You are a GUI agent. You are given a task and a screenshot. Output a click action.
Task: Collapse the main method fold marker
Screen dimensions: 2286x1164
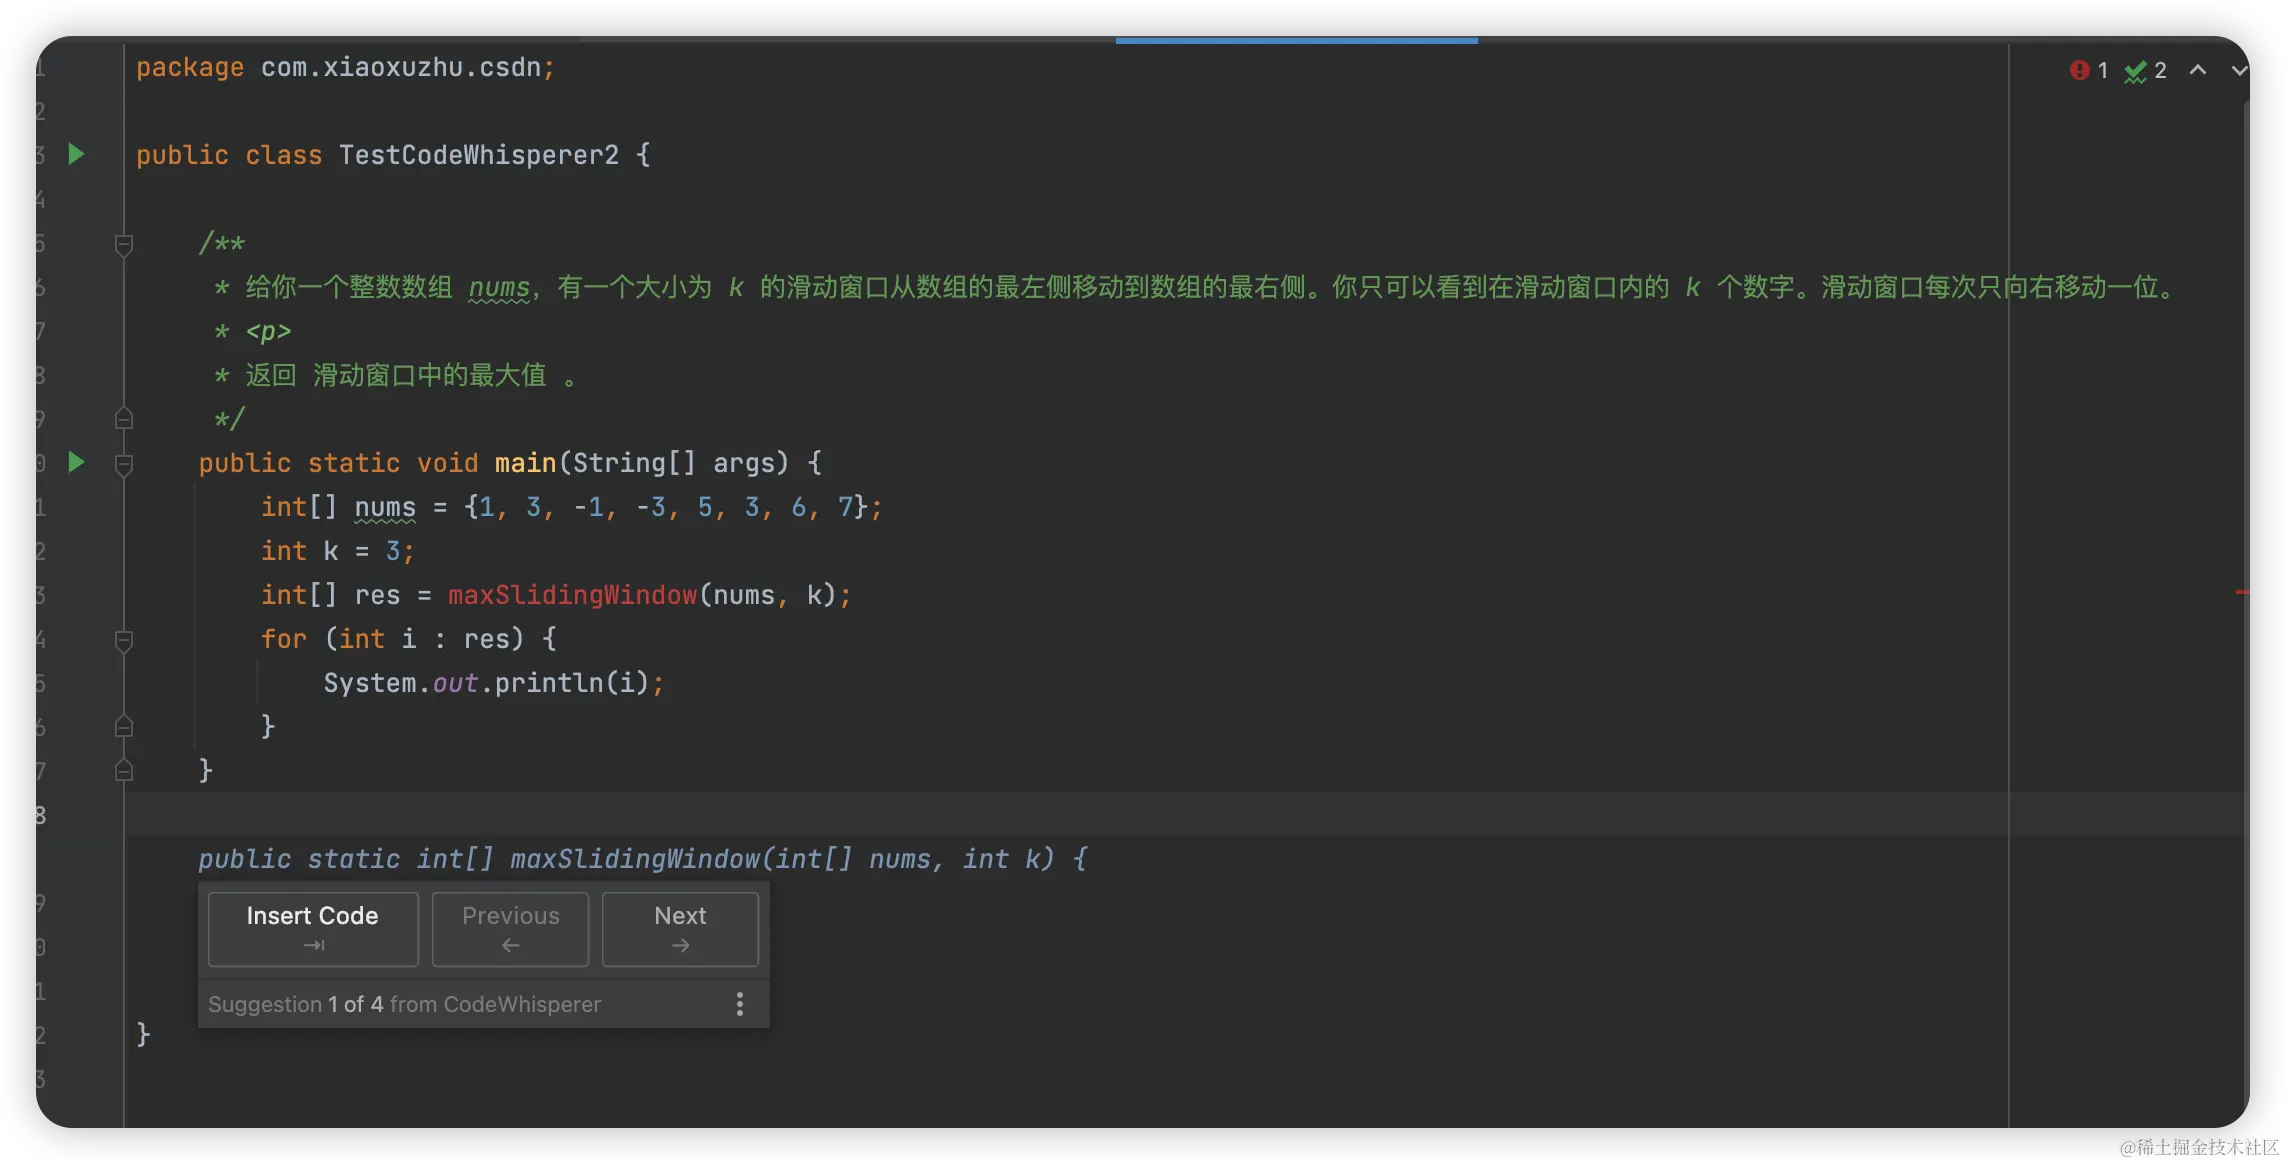(124, 464)
